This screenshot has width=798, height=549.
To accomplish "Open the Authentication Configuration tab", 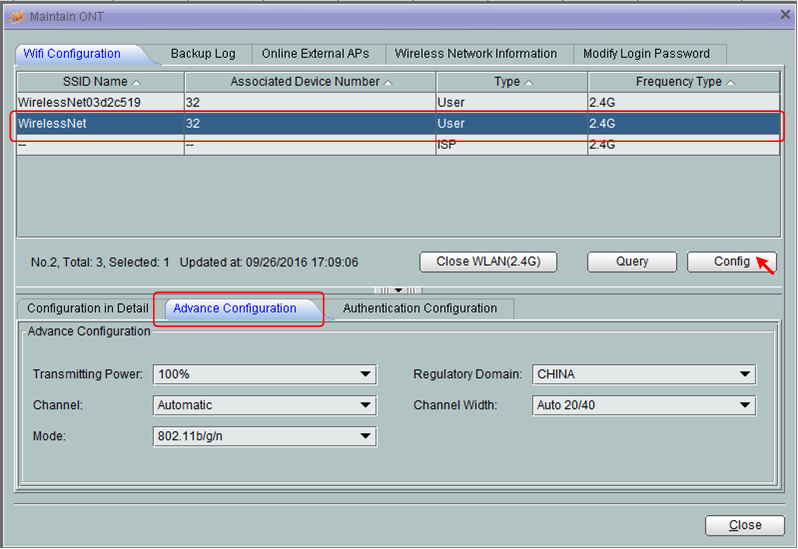I will pyautogui.click(x=420, y=309).
